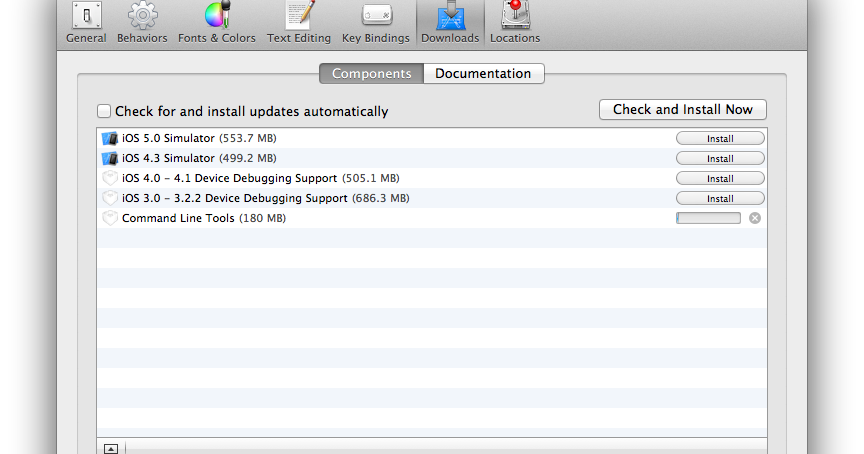Select the iOS 4.3 Simulator row icon
The width and height of the screenshot is (864, 454).
click(x=110, y=158)
